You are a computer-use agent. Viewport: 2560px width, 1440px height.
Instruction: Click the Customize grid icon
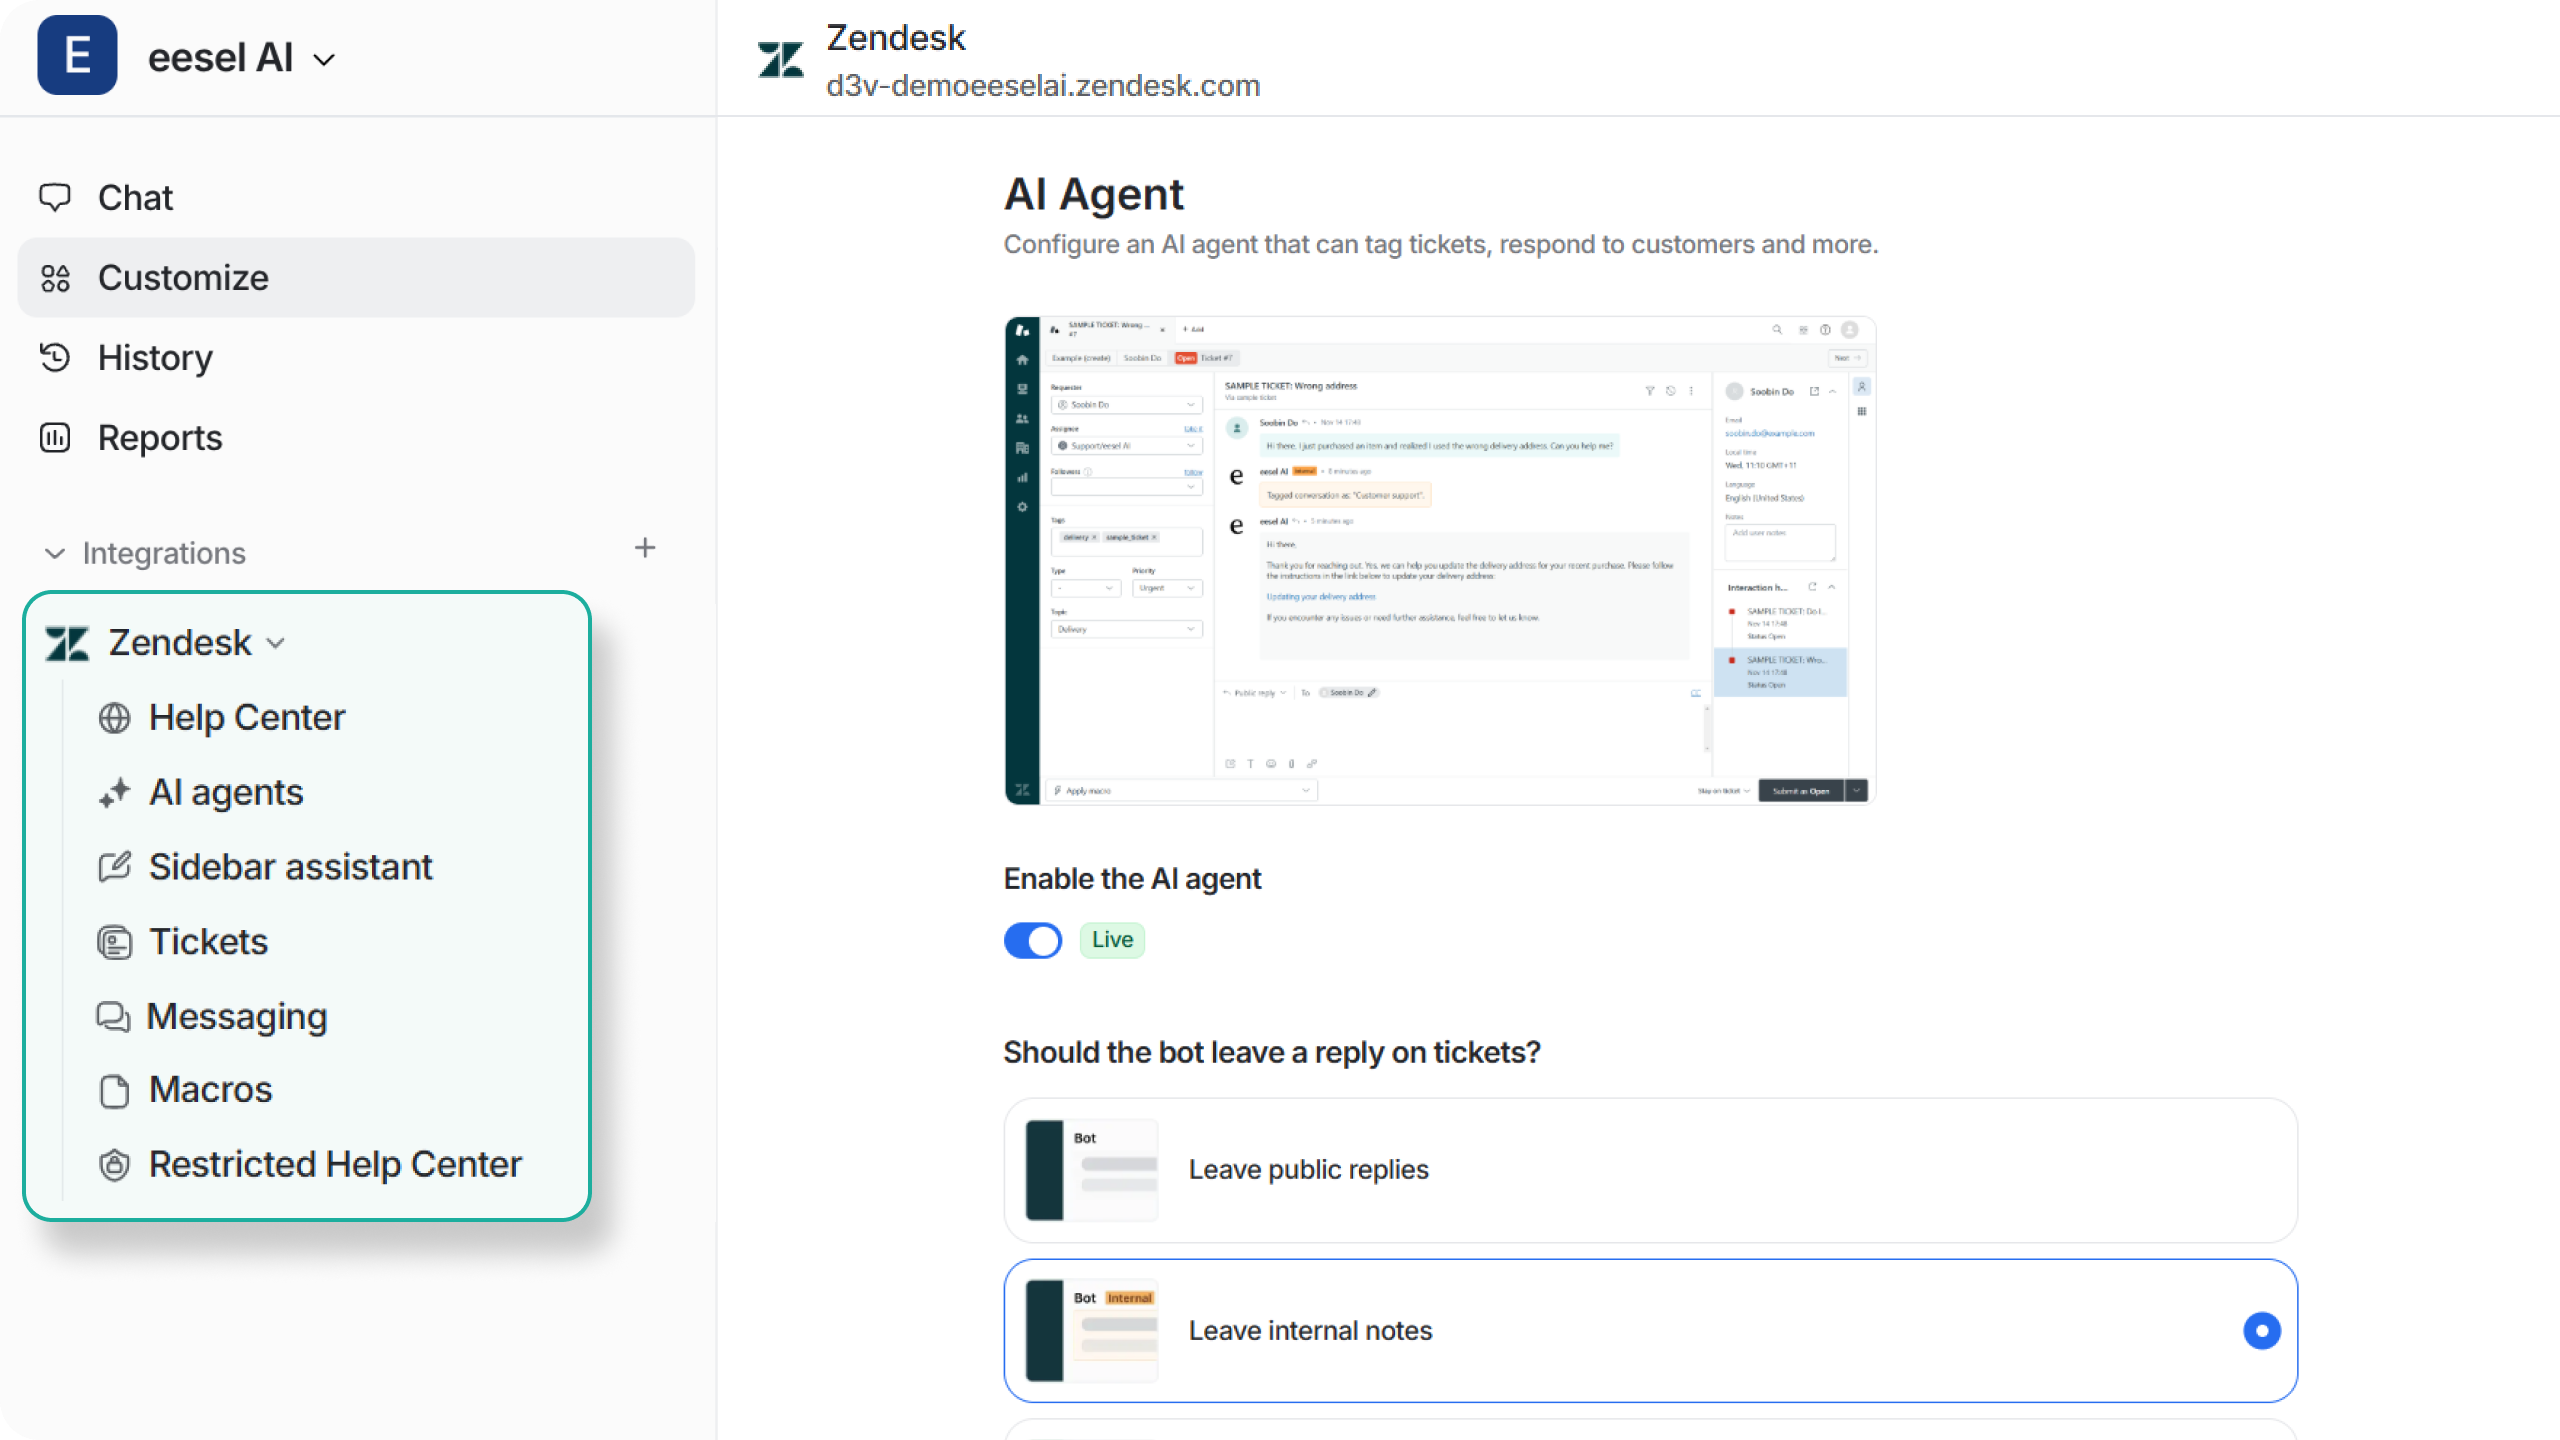coord(56,278)
